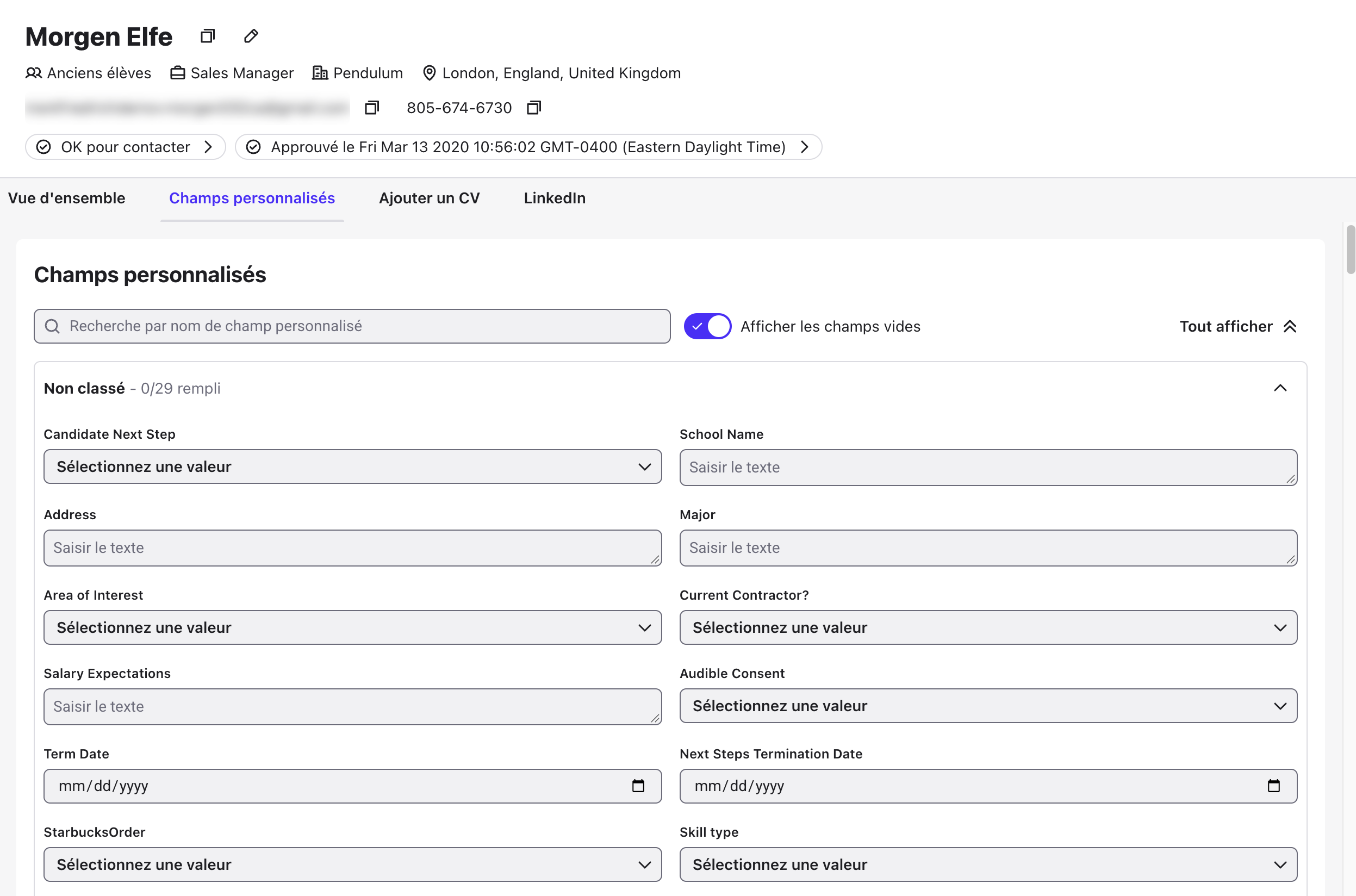Copy the blurred email address
The height and width of the screenshot is (896, 1356).
(372, 108)
